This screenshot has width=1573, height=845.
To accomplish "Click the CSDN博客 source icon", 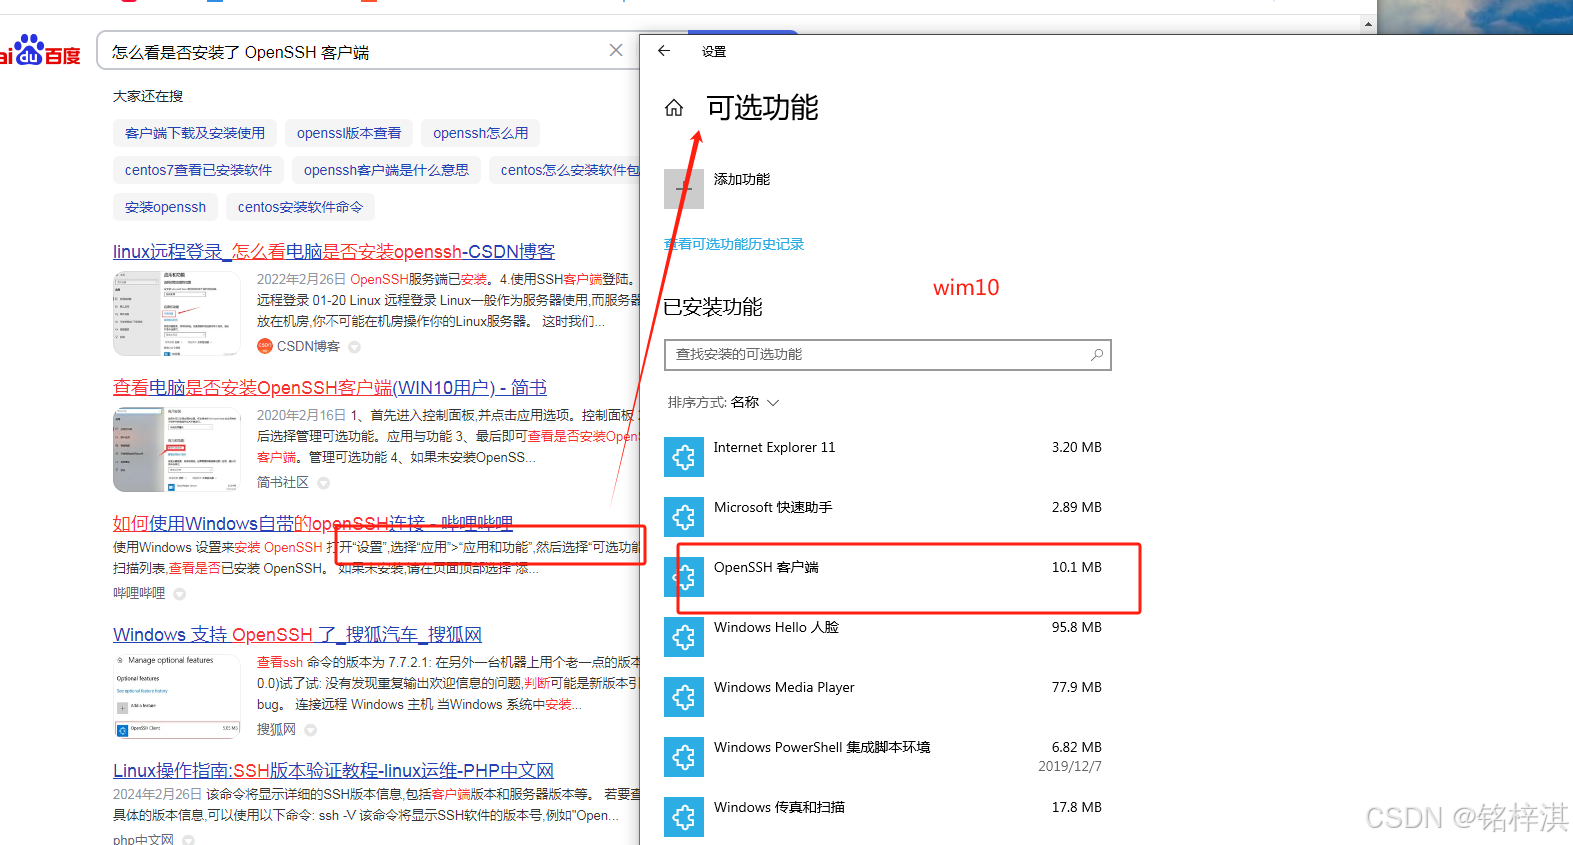I will click(x=265, y=346).
